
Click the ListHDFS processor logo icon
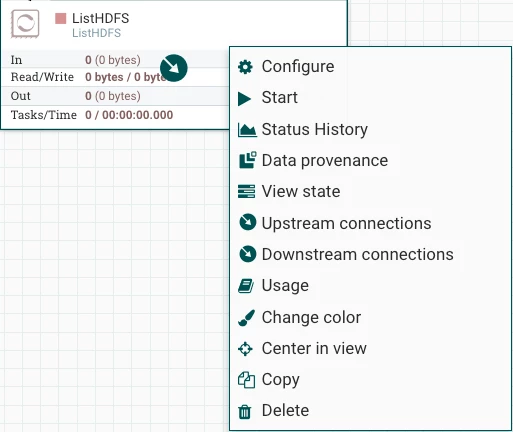pyautogui.click(x=25, y=24)
